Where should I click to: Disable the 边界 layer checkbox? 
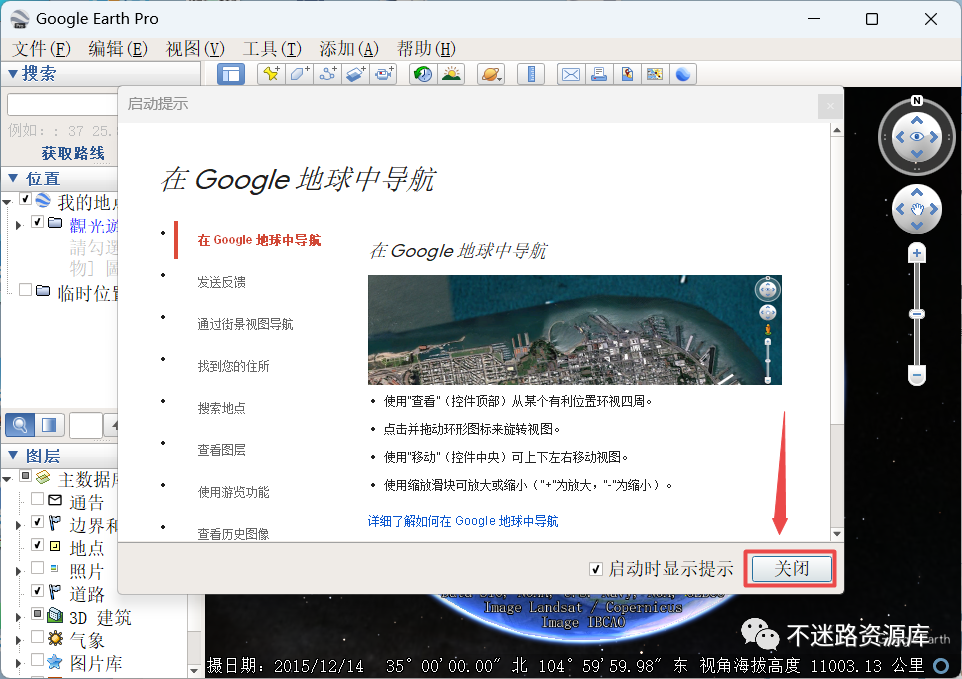37,522
